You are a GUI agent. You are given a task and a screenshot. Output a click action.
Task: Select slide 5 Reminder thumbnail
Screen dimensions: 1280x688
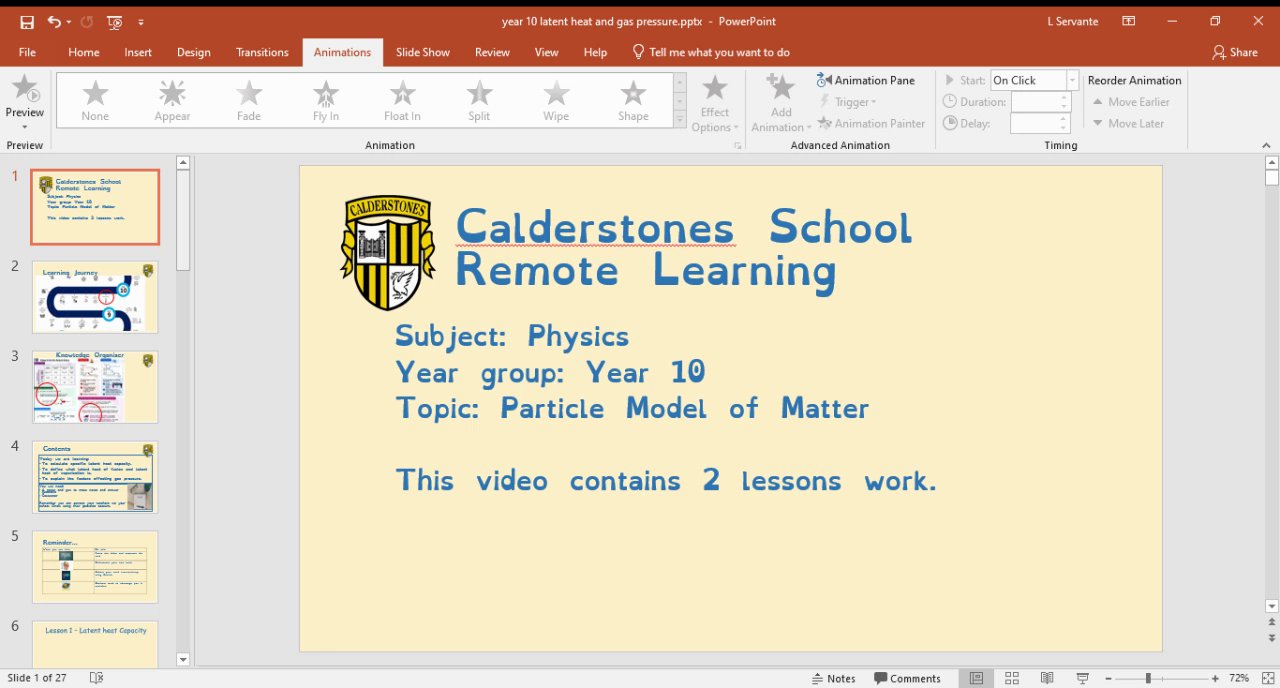click(x=95, y=567)
